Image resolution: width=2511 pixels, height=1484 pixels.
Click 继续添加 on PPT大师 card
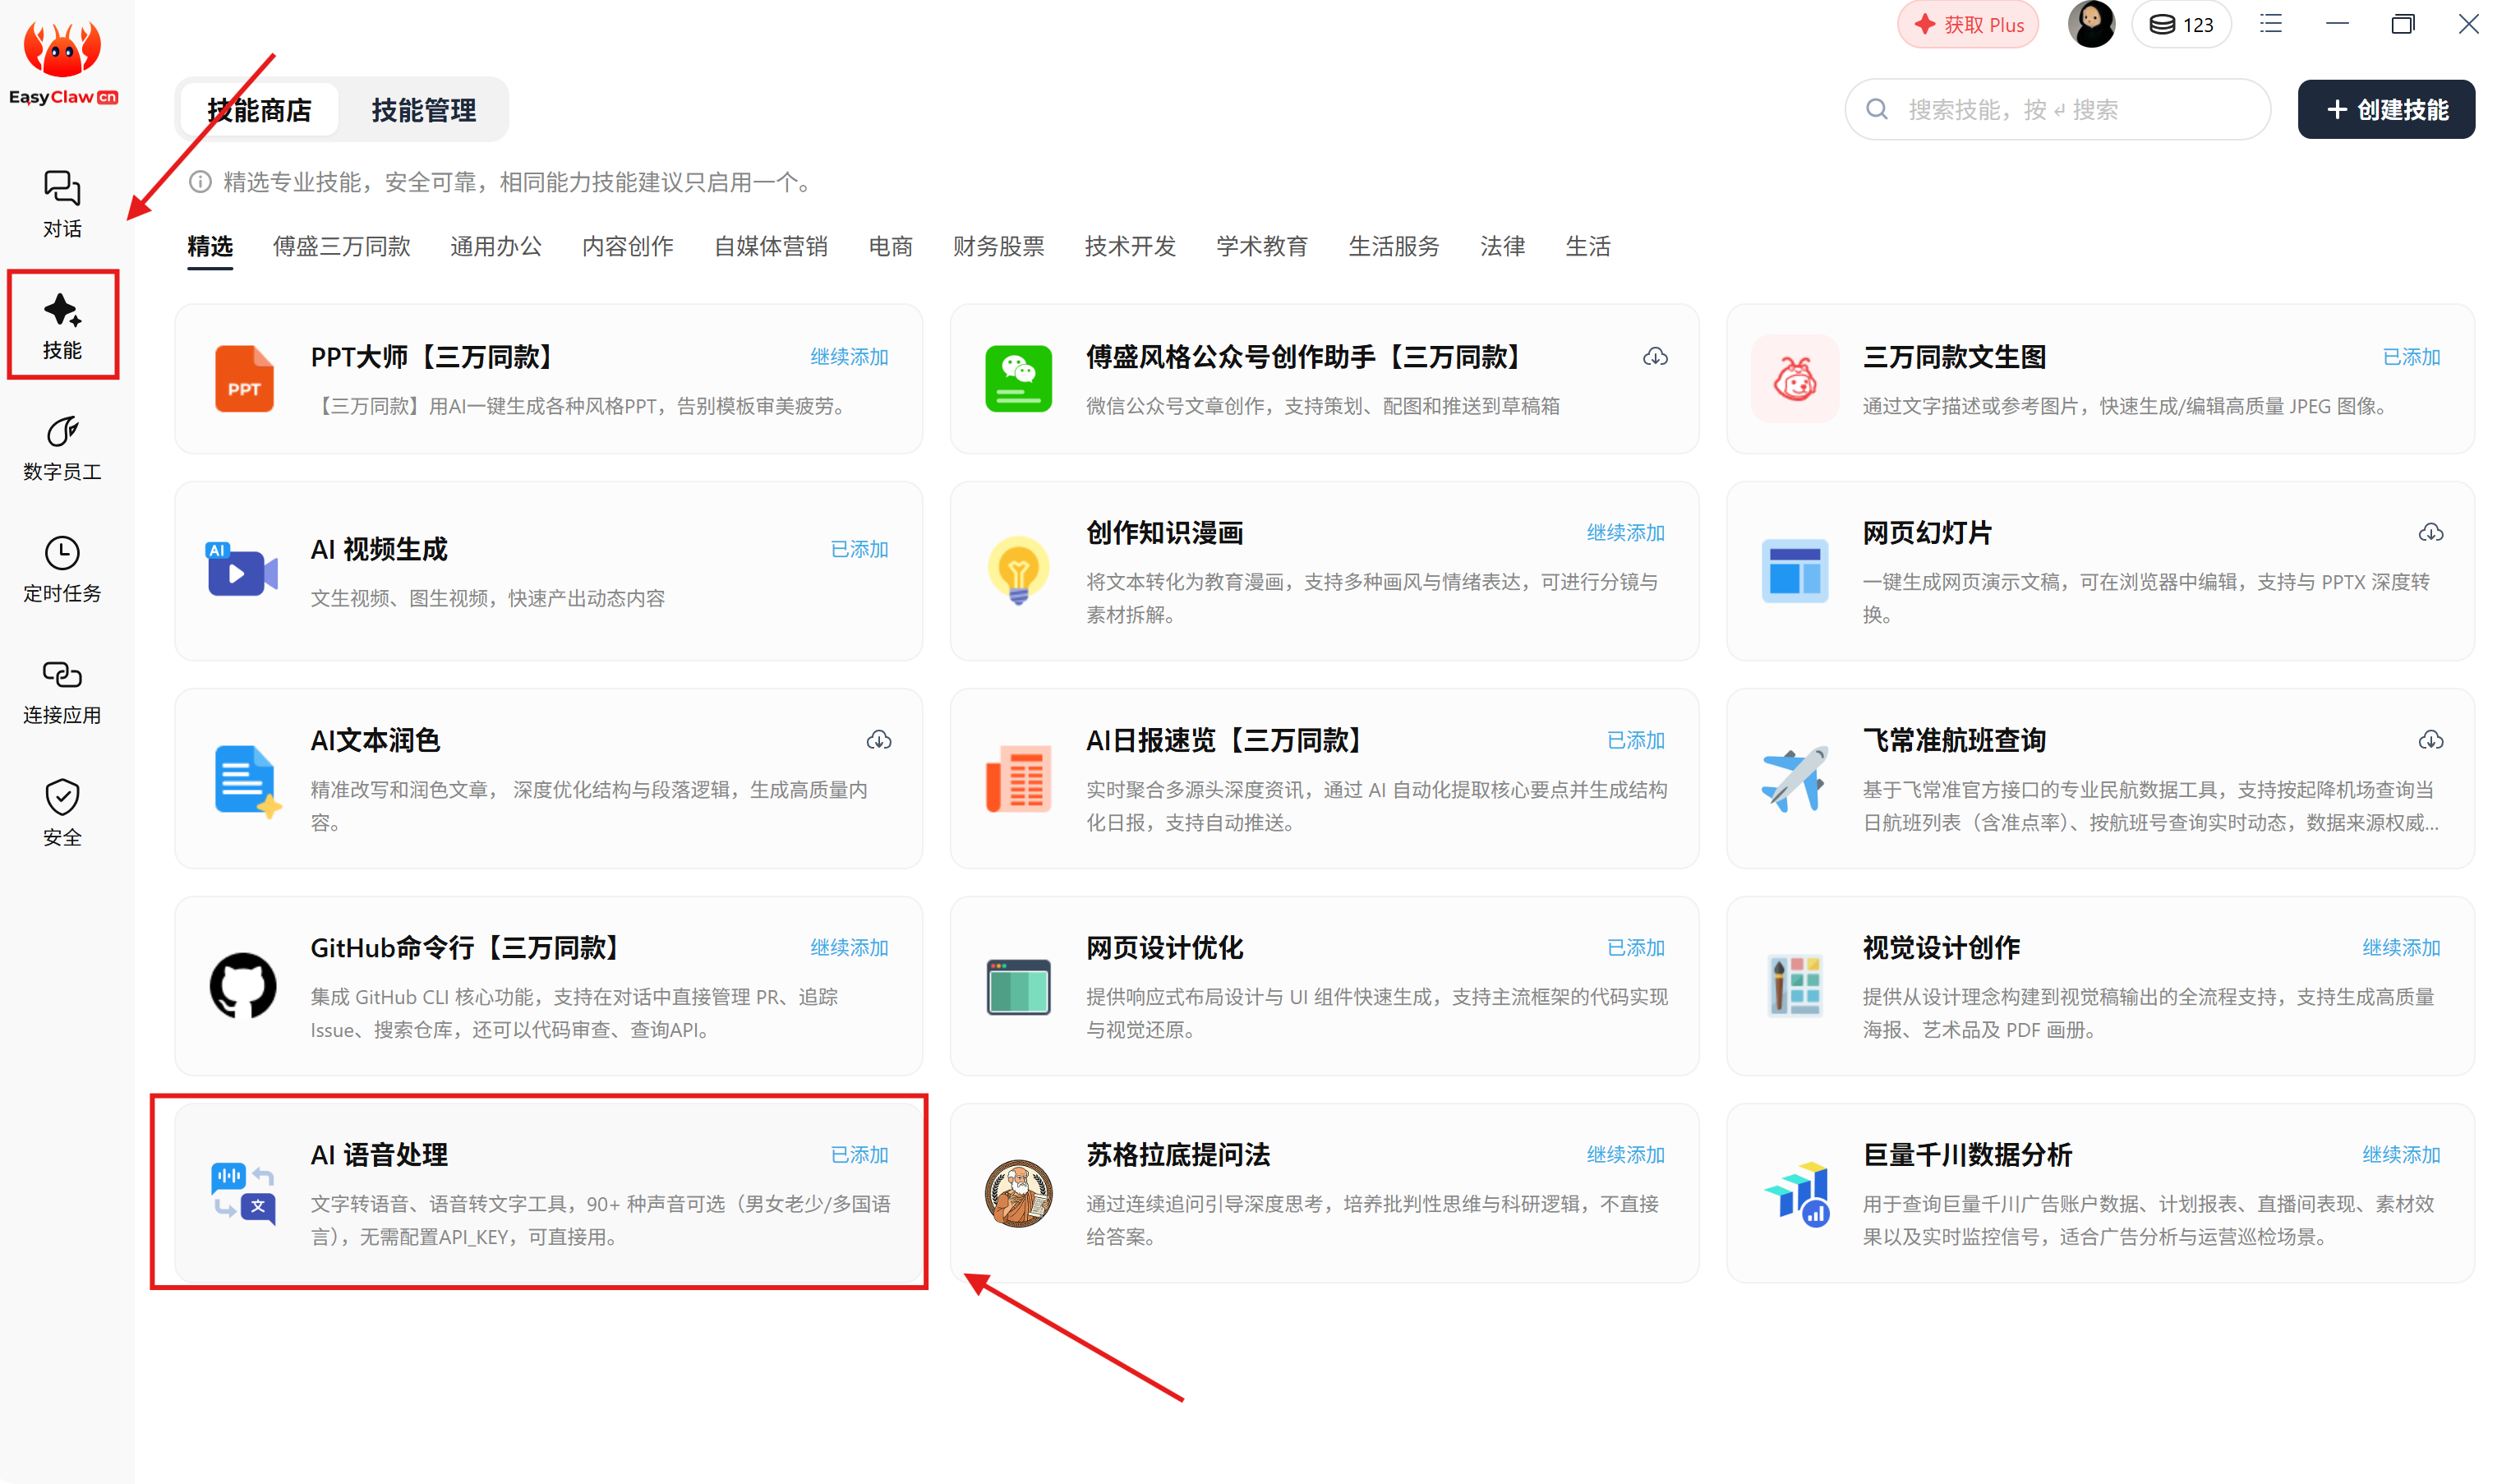coord(849,357)
